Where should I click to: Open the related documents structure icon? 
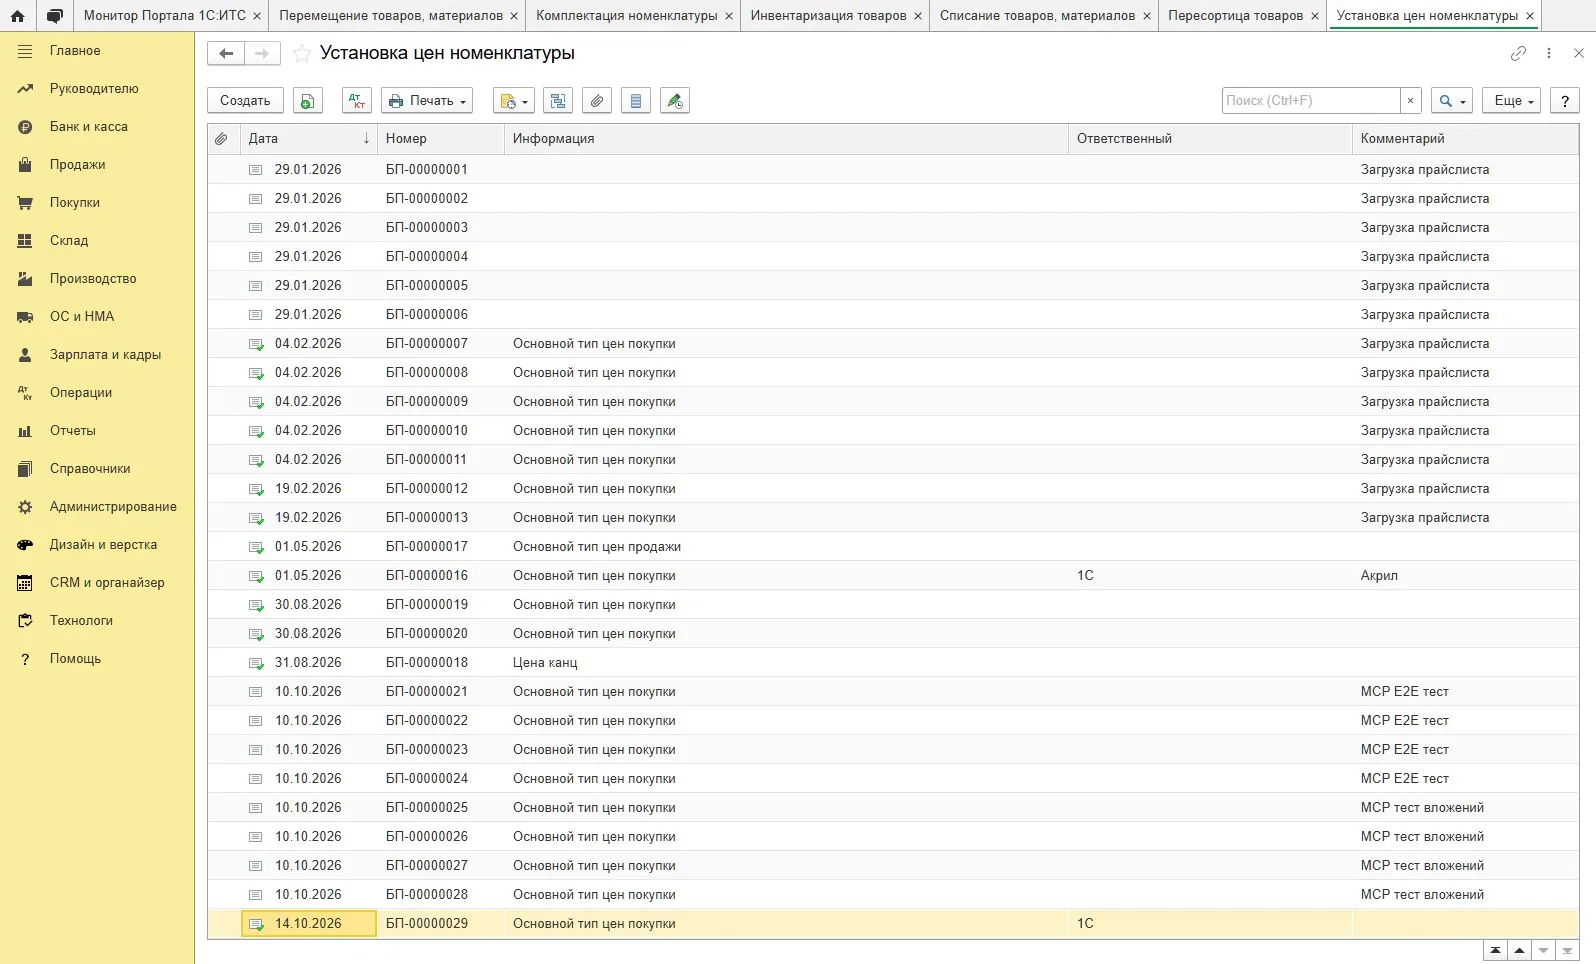point(558,101)
